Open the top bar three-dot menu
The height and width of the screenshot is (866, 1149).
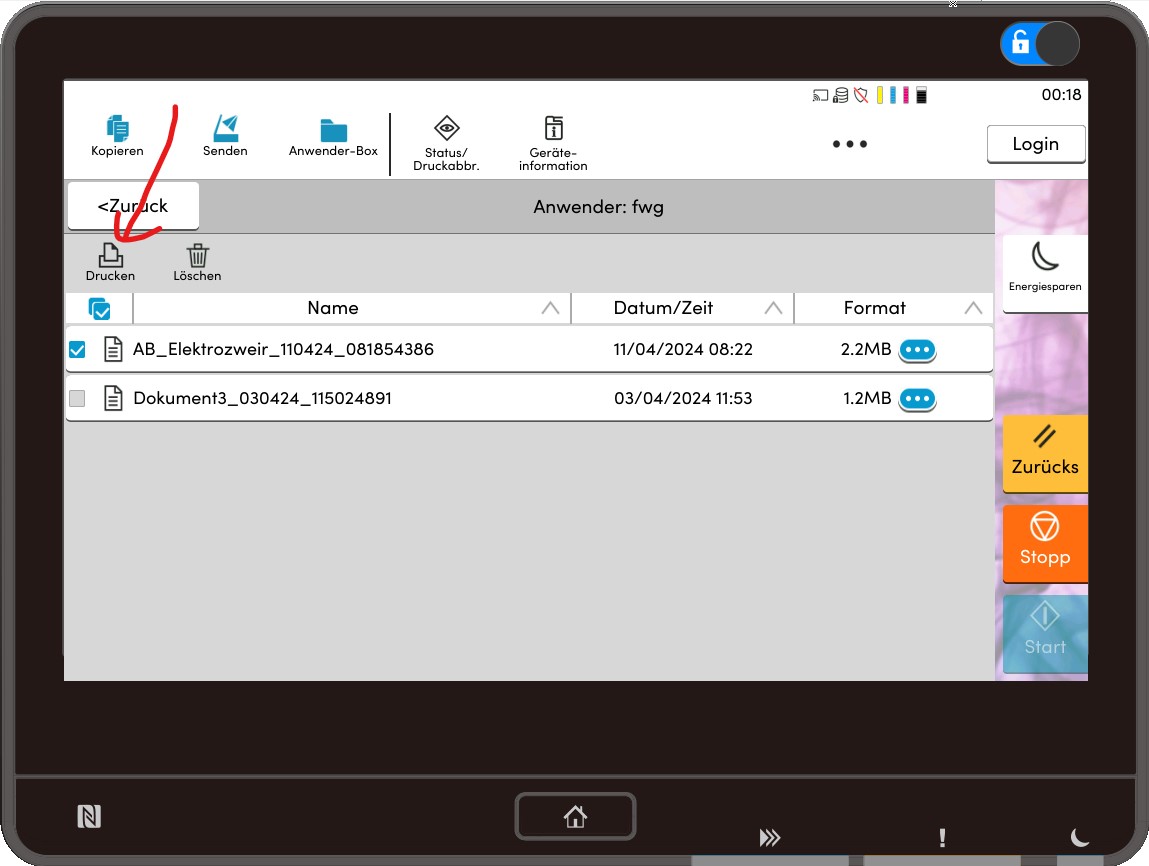click(x=850, y=144)
